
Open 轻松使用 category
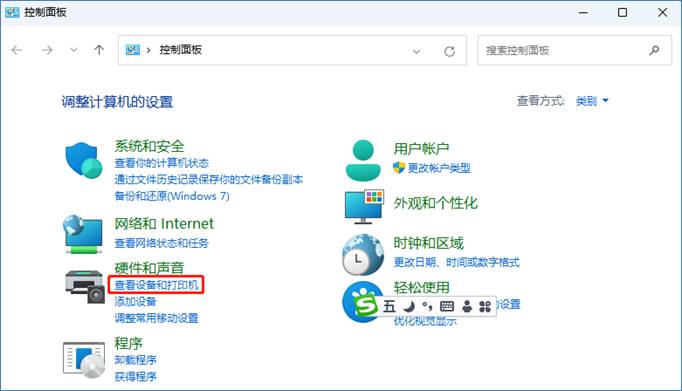click(421, 287)
